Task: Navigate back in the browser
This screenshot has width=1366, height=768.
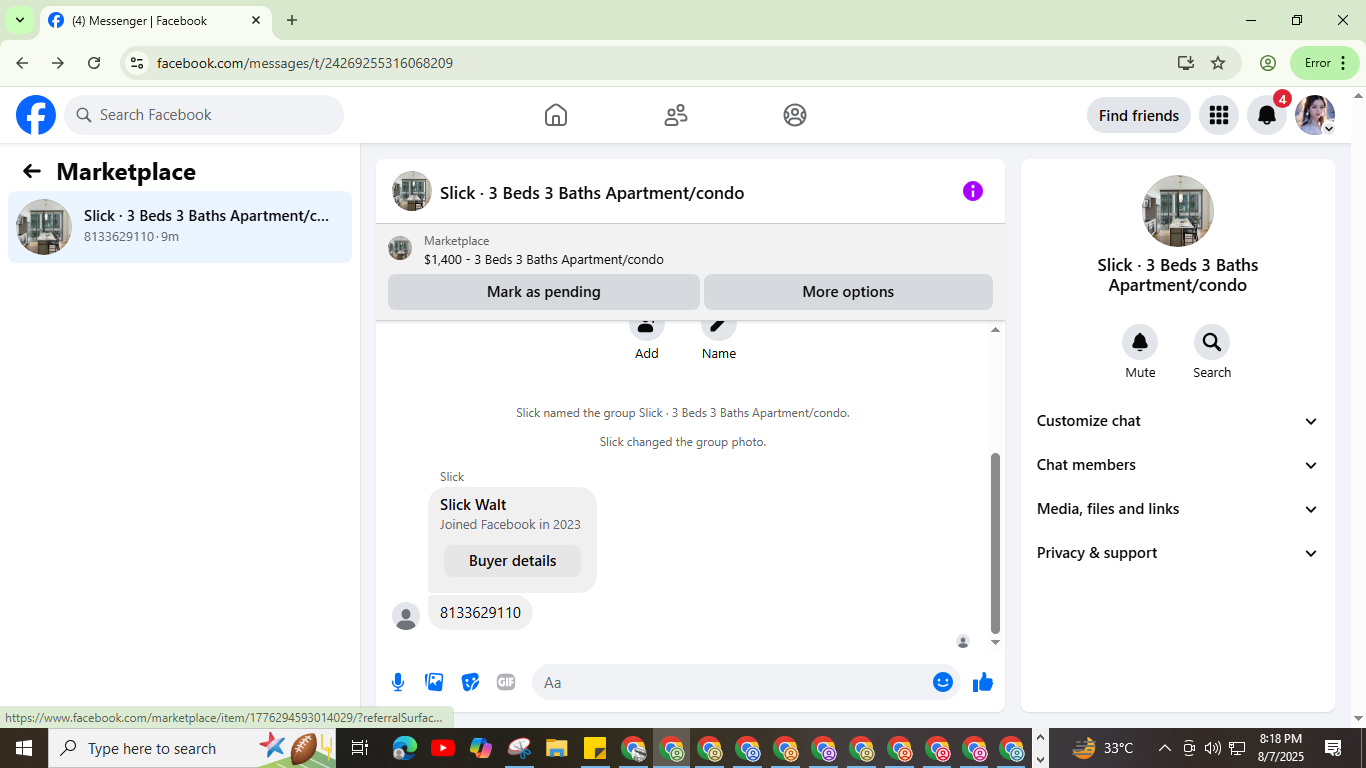Action: point(22,63)
